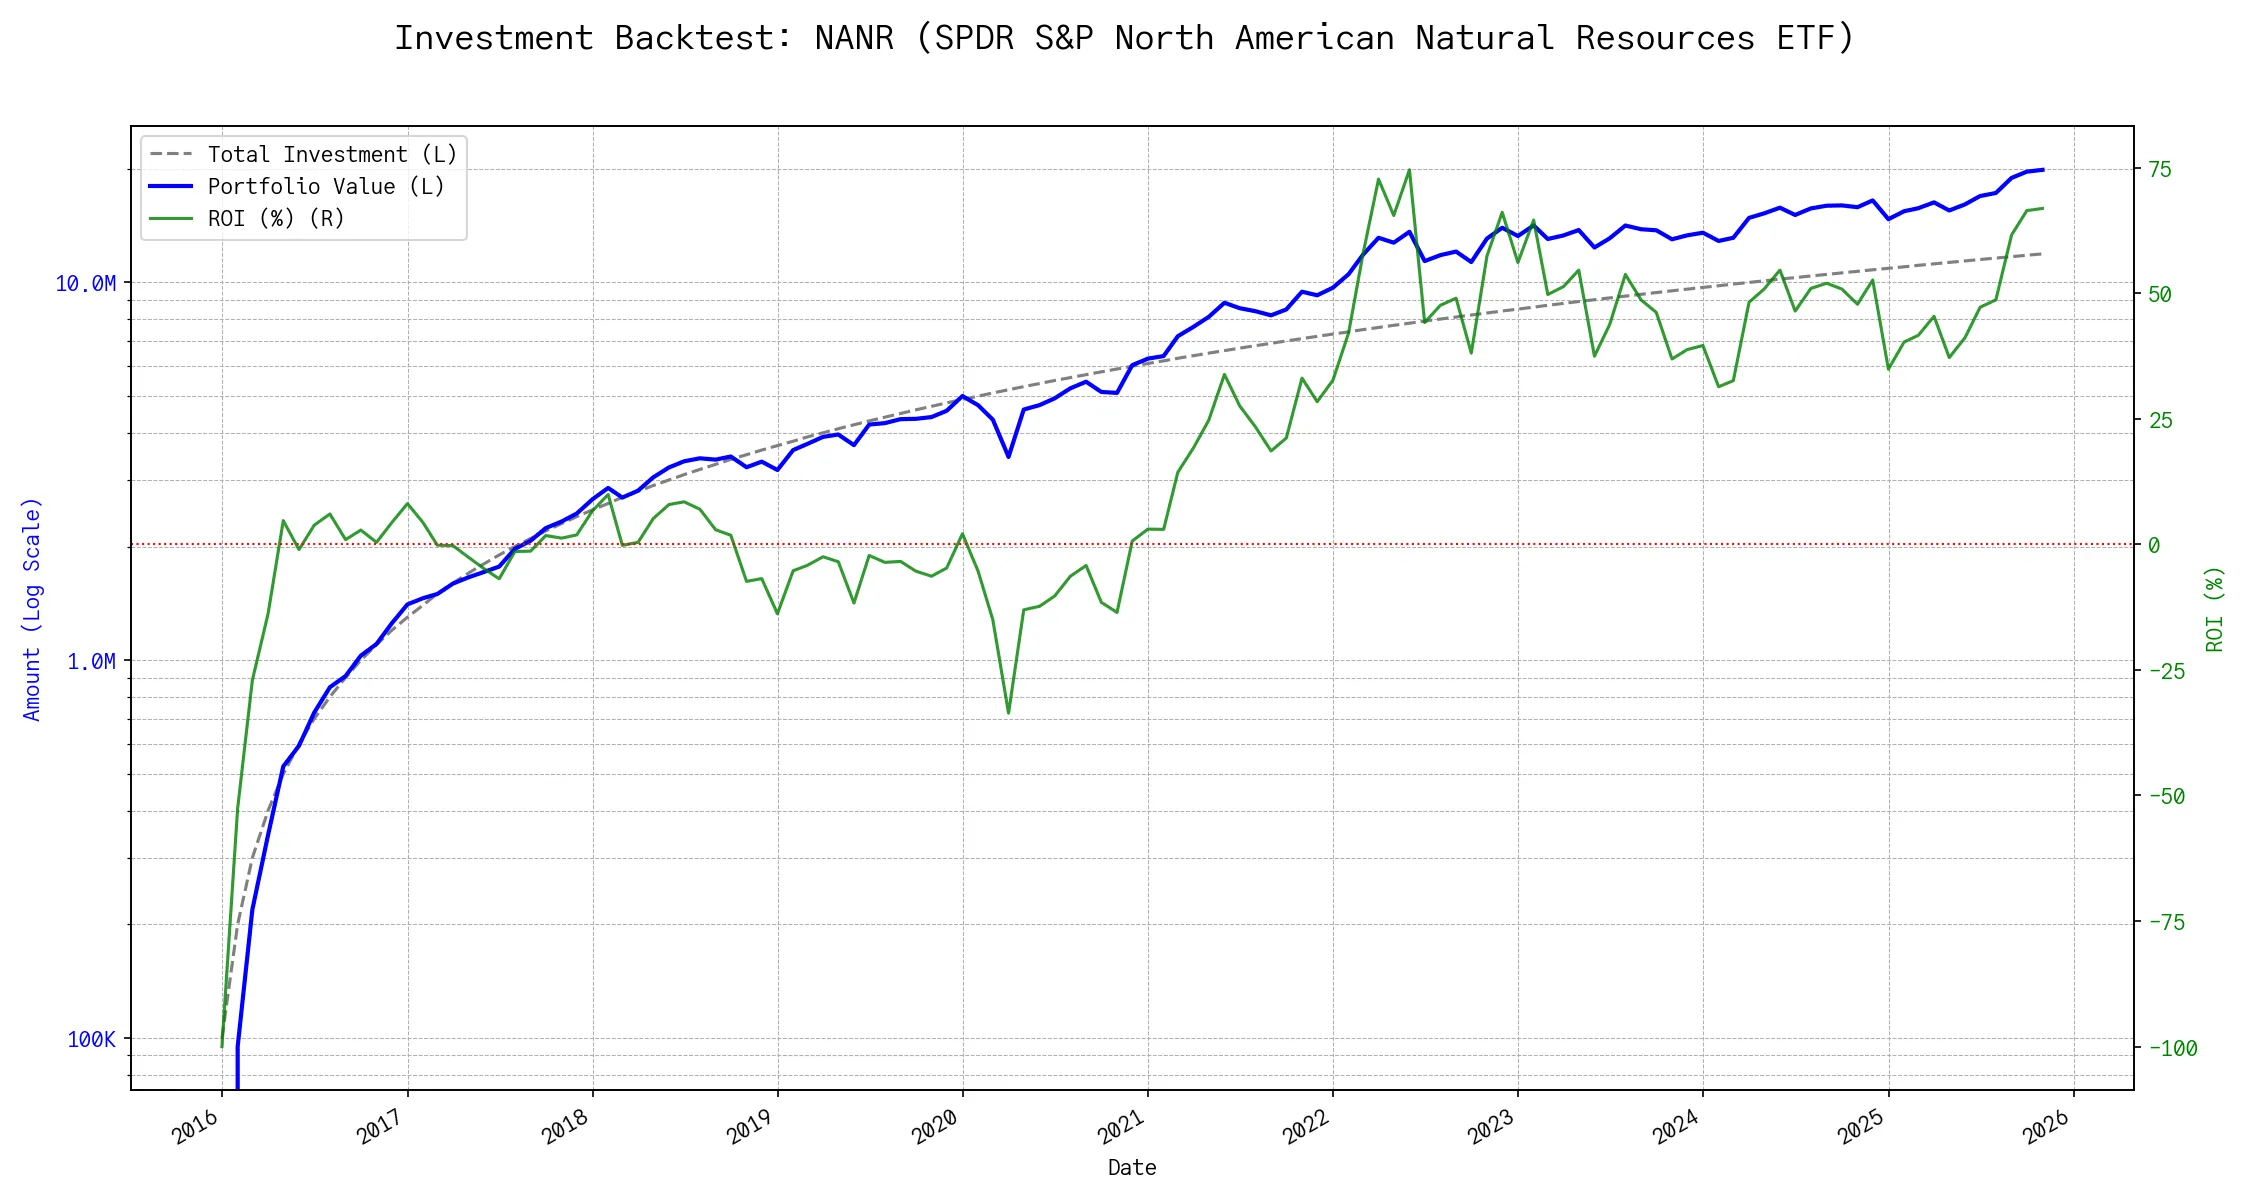Screen dimensions: 2250x1200
Task: Click the 75 right axis tick label
Action: 2160,169
